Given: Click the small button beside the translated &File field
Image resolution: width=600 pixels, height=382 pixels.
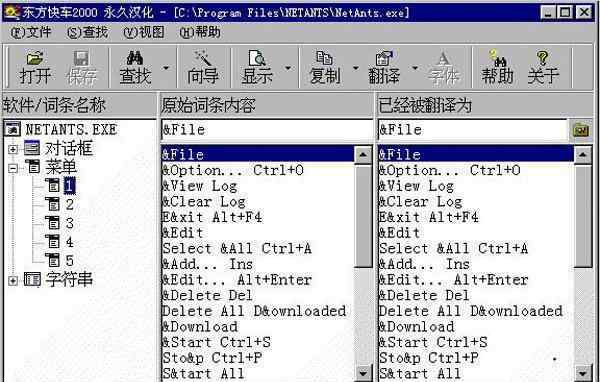Looking at the screenshot, I should (x=581, y=130).
